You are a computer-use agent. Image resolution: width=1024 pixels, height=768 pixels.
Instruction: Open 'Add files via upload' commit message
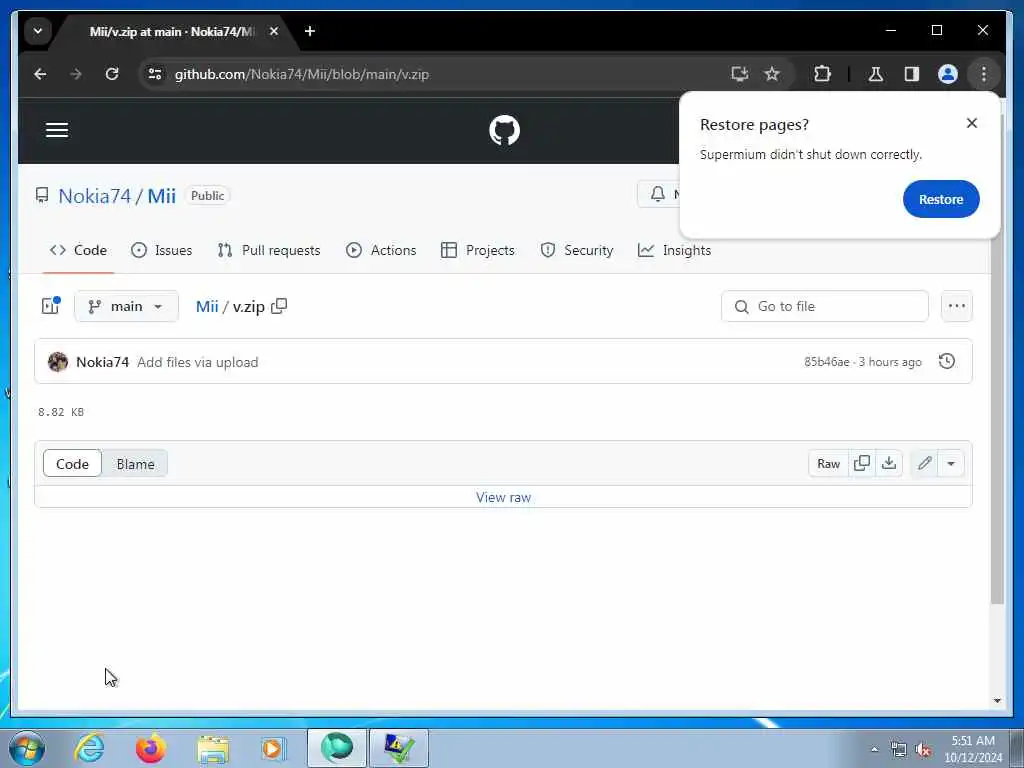pyautogui.click(x=197, y=362)
